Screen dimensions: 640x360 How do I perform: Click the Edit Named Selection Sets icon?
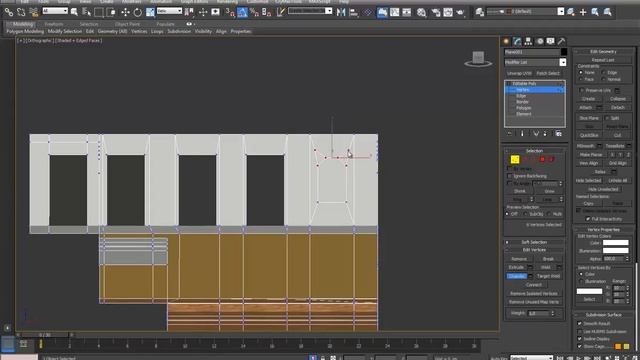tap(281, 12)
